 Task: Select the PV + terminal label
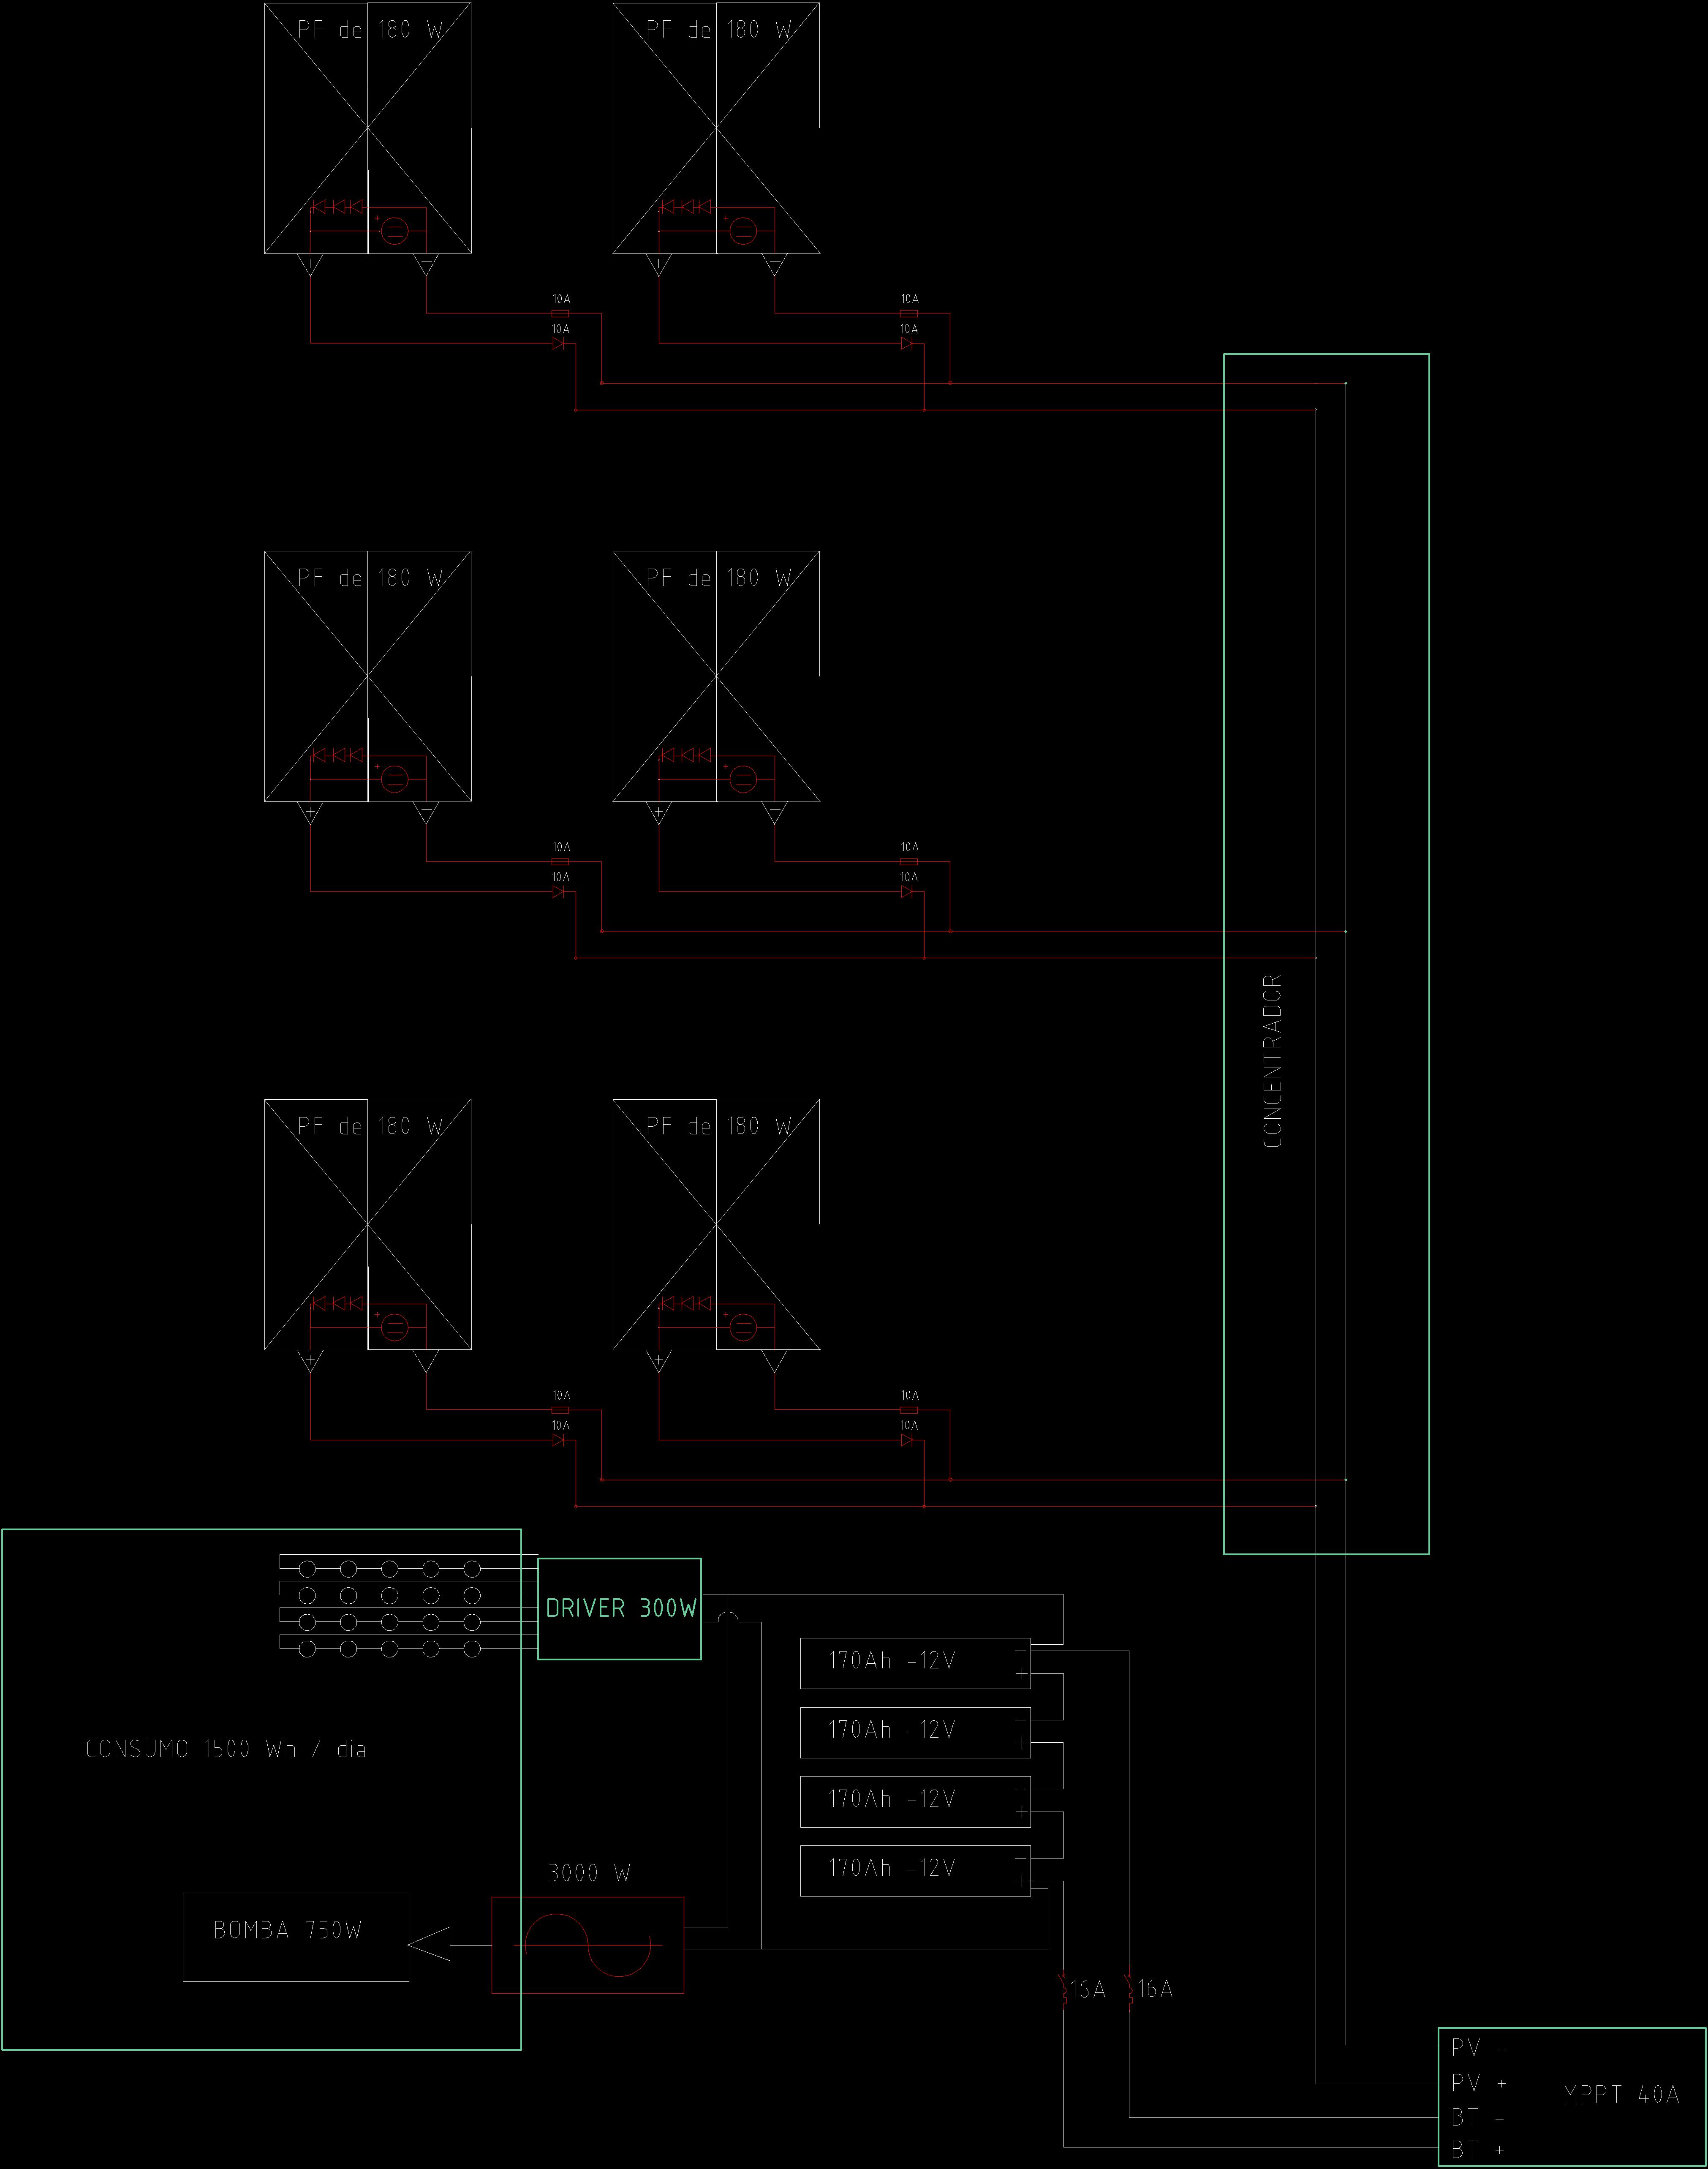tap(1478, 2083)
